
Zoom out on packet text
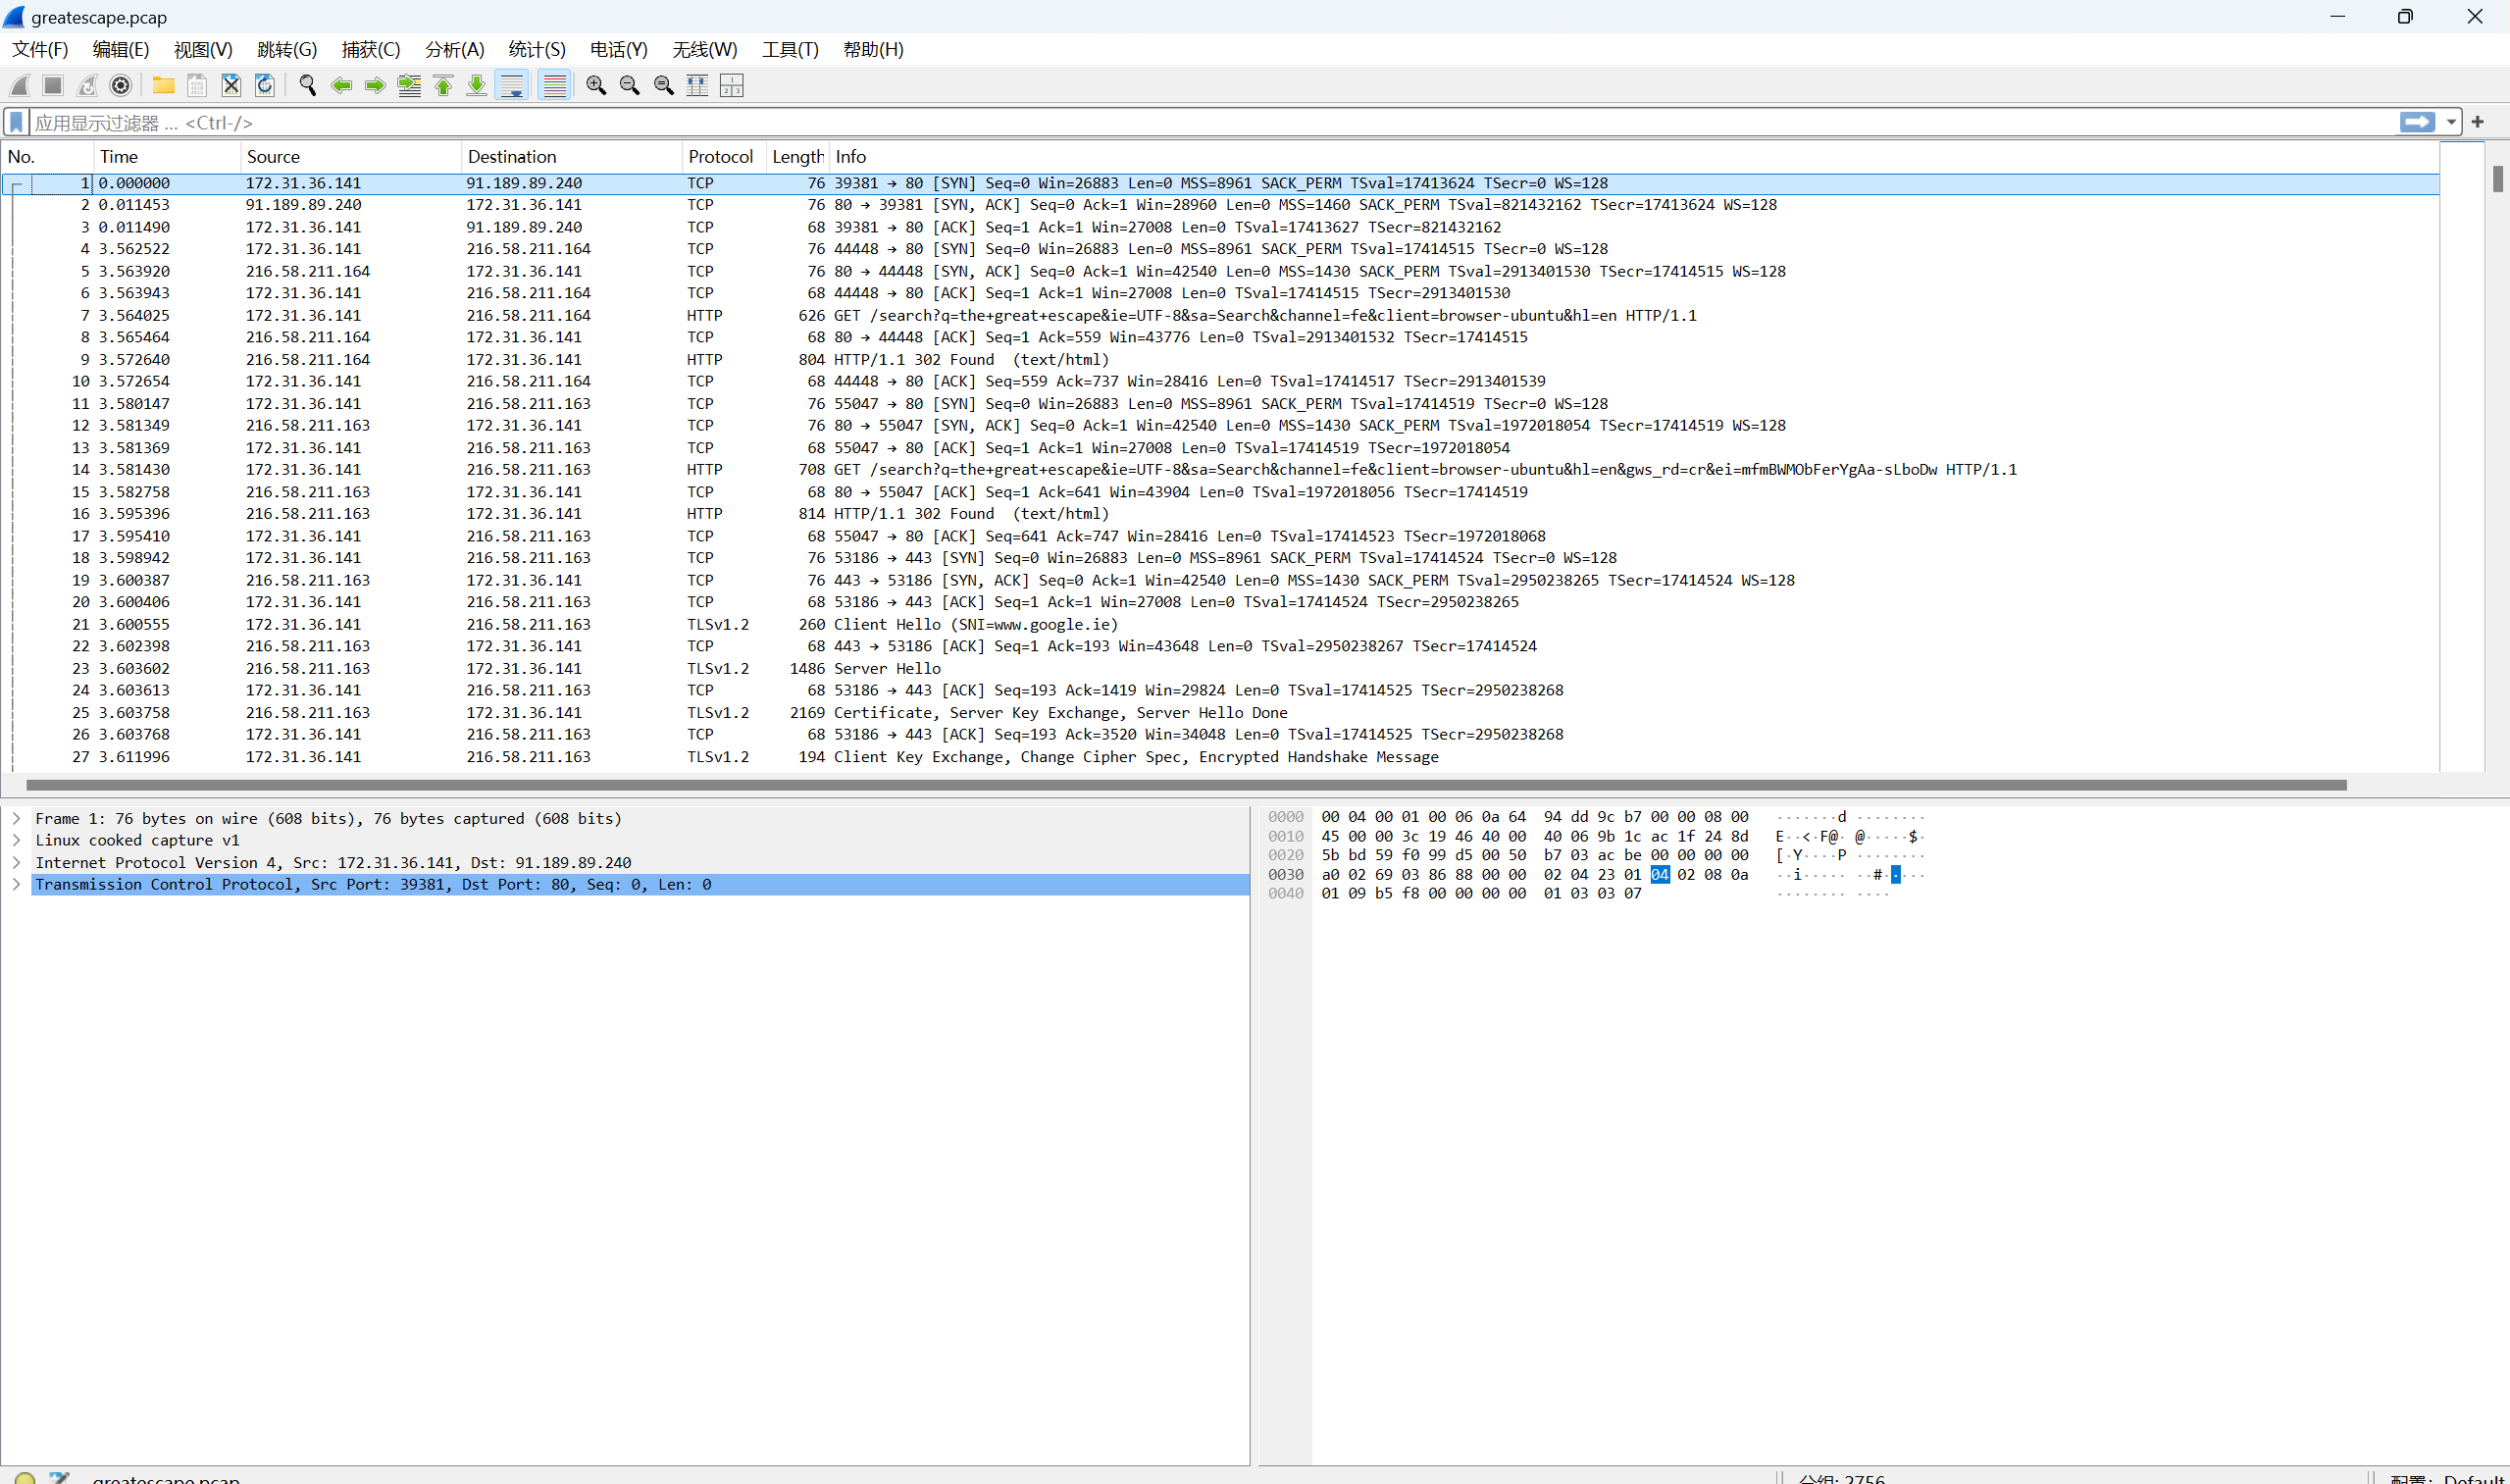tap(630, 86)
